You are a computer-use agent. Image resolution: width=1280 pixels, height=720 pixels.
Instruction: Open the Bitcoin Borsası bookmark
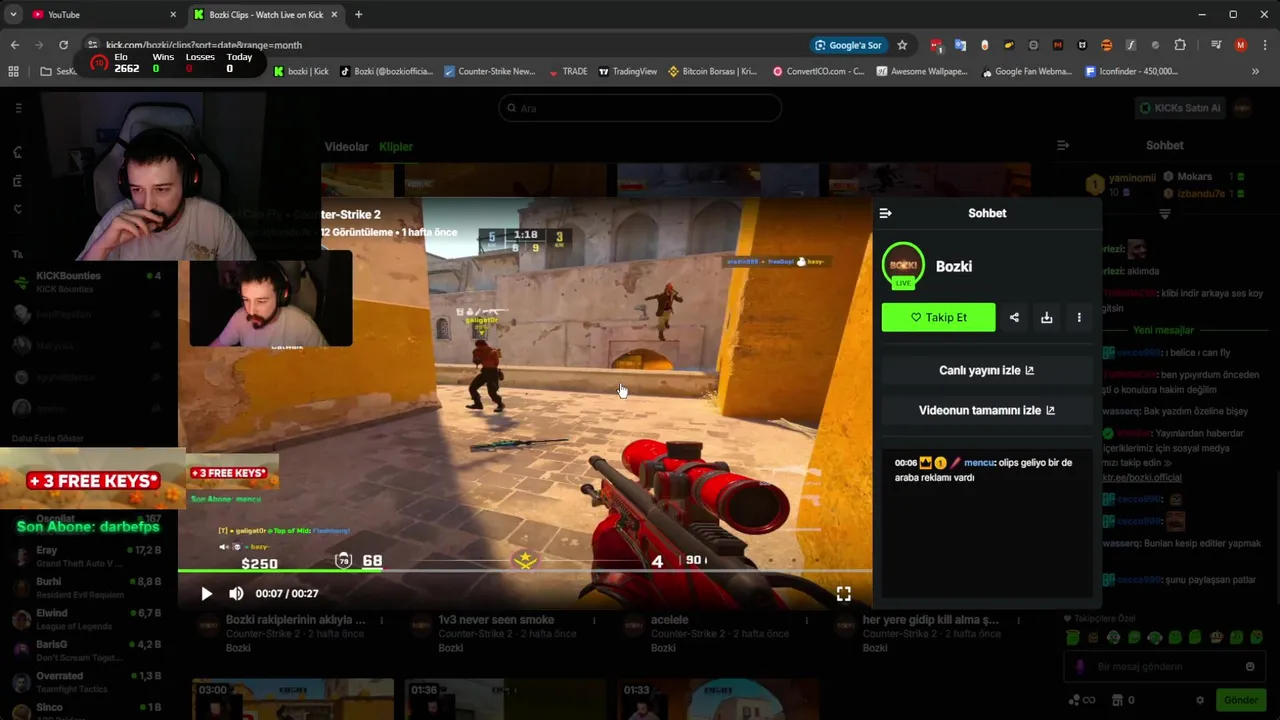[x=712, y=71]
